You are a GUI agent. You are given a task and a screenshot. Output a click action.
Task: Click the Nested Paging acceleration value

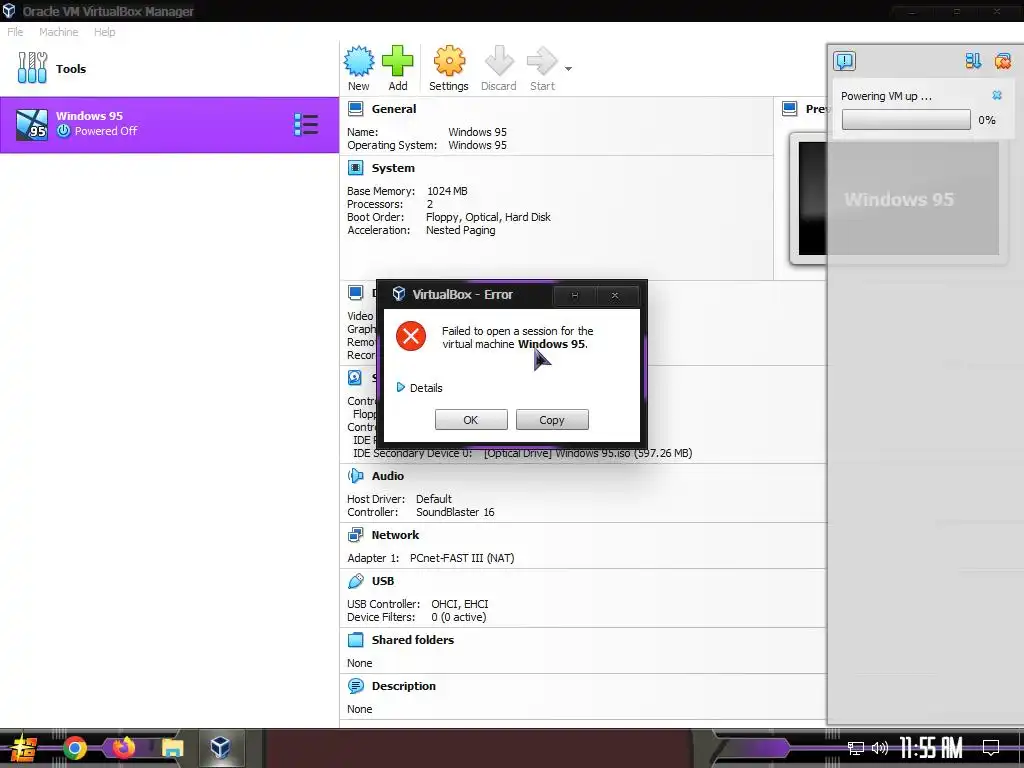pyautogui.click(x=460, y=231)
